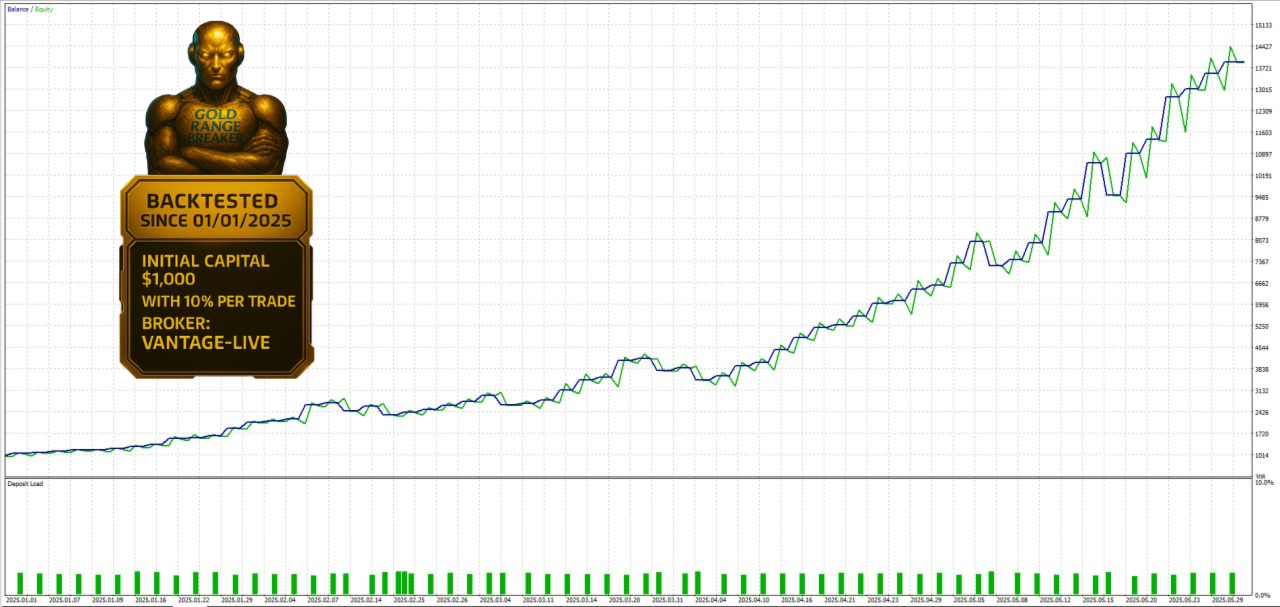Click the 10897 value on the balance axis

pyautogui.click(x=1263, y=154)
